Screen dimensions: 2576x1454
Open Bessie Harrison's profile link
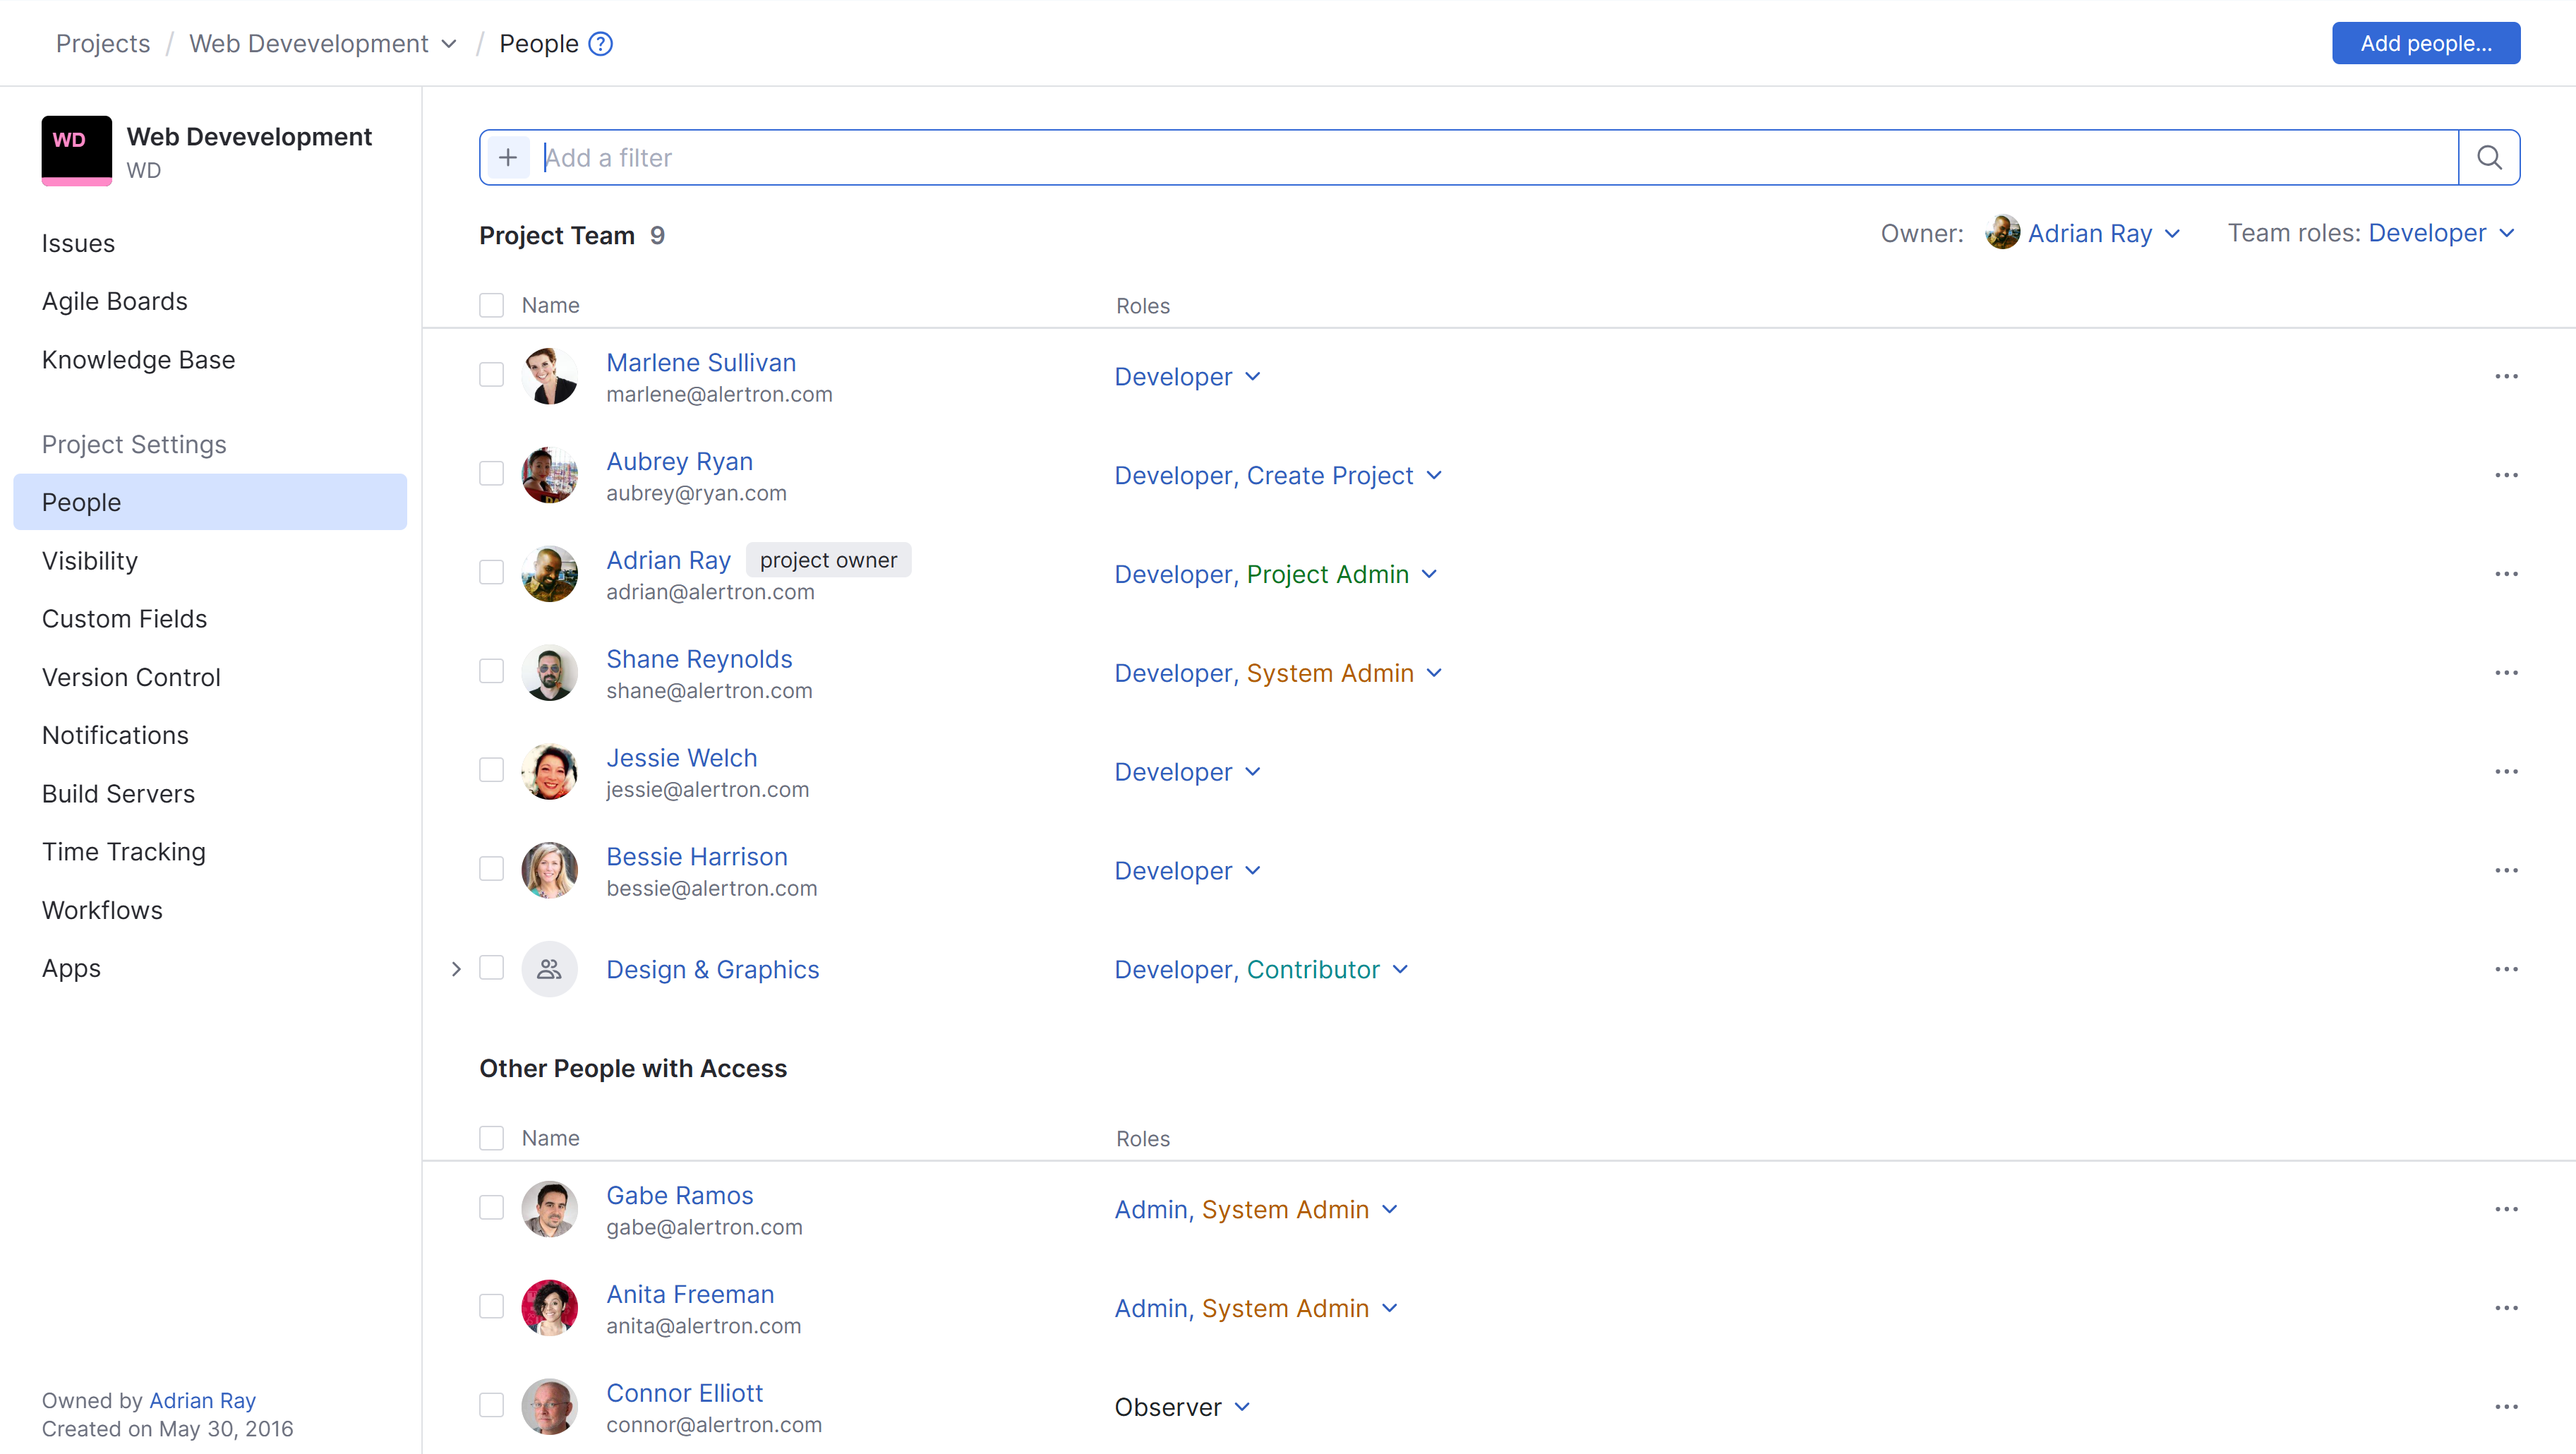[696, 856]
